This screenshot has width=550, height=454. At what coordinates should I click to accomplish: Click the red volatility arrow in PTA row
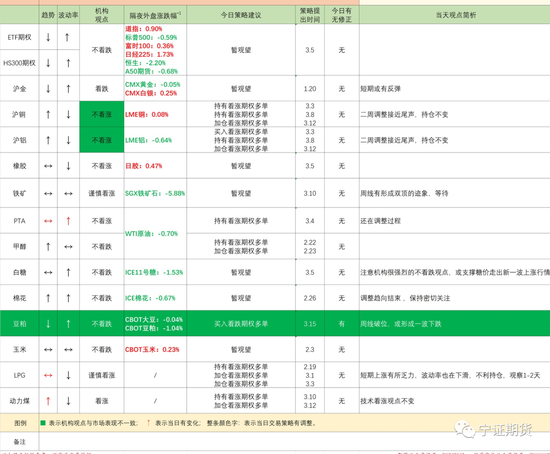tap(68, 221)
